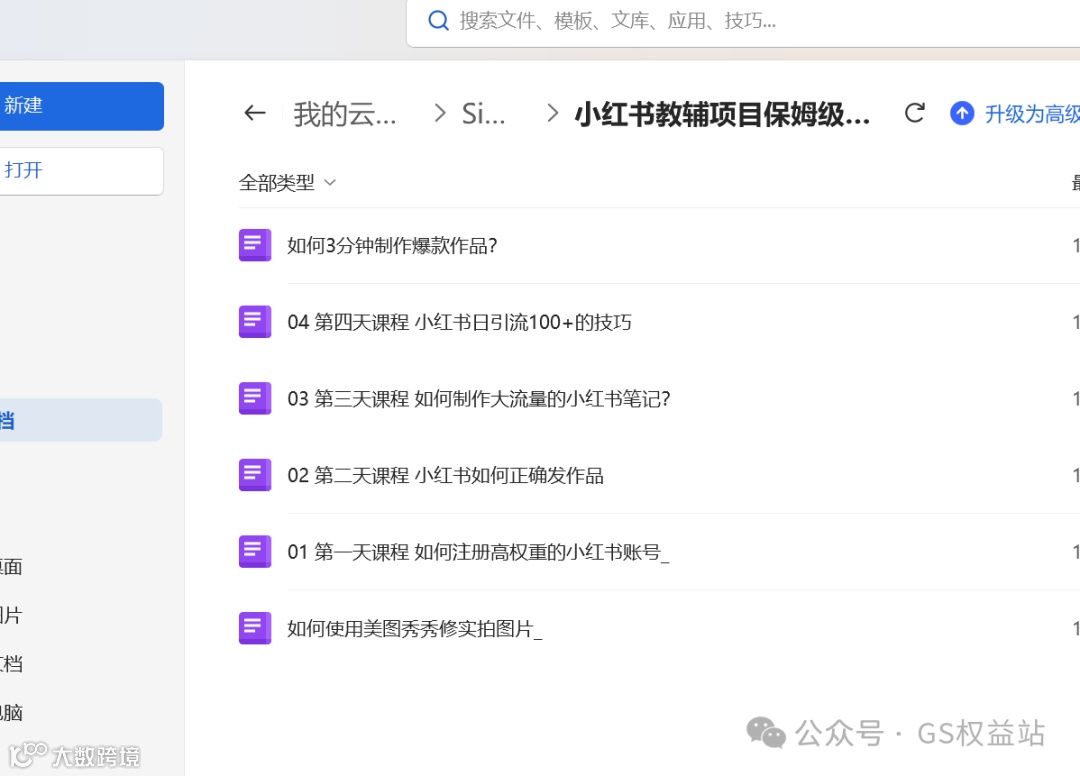Screen dimensions: 1080x776
Task: Open document 如何3分钟制作爆款作品?
Action: click(392, 246)
